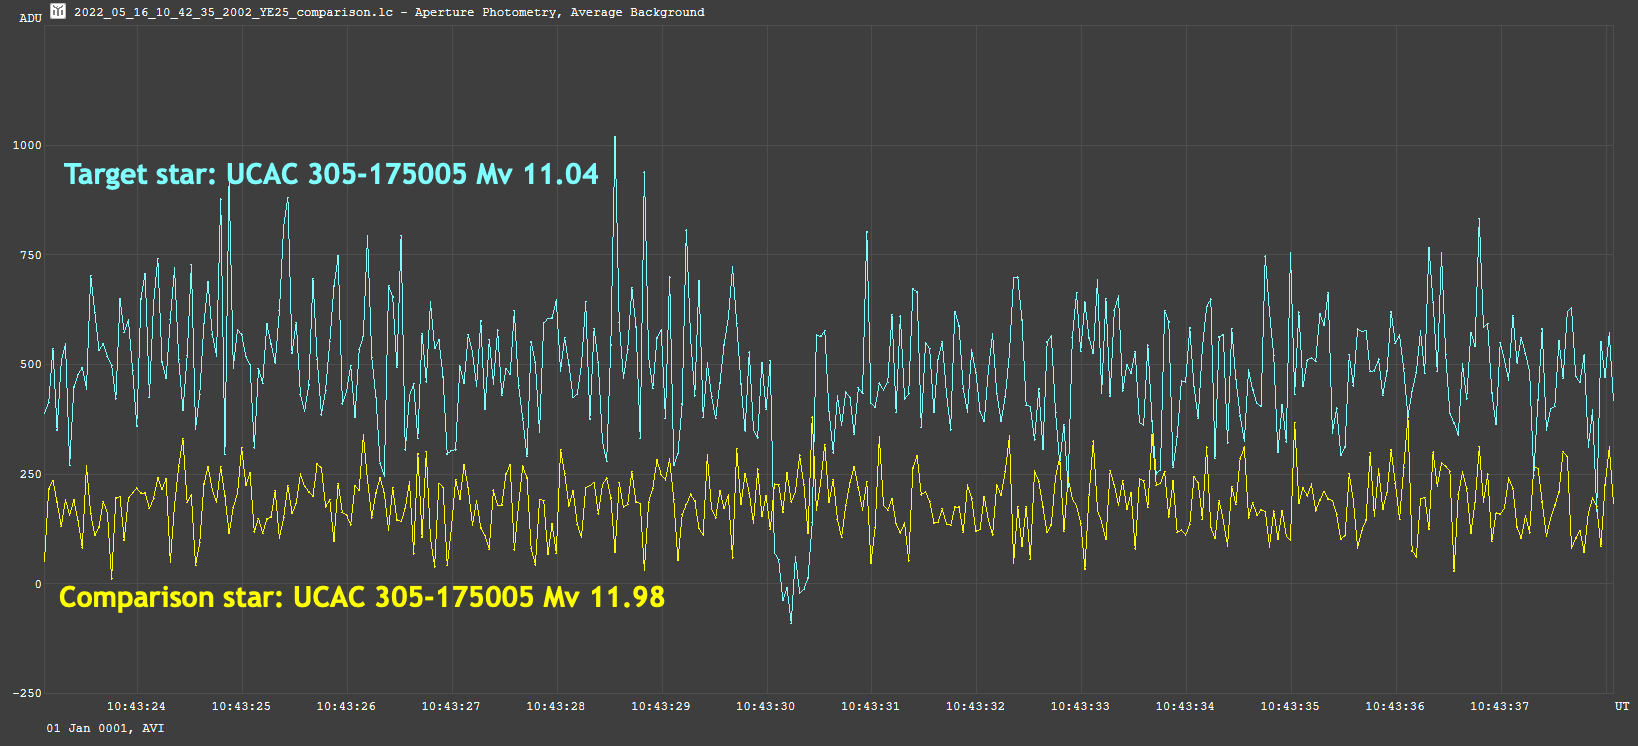Screen dimensions: 1638x746
Task: Select the Target star annotation label
Action: (331, 174)
